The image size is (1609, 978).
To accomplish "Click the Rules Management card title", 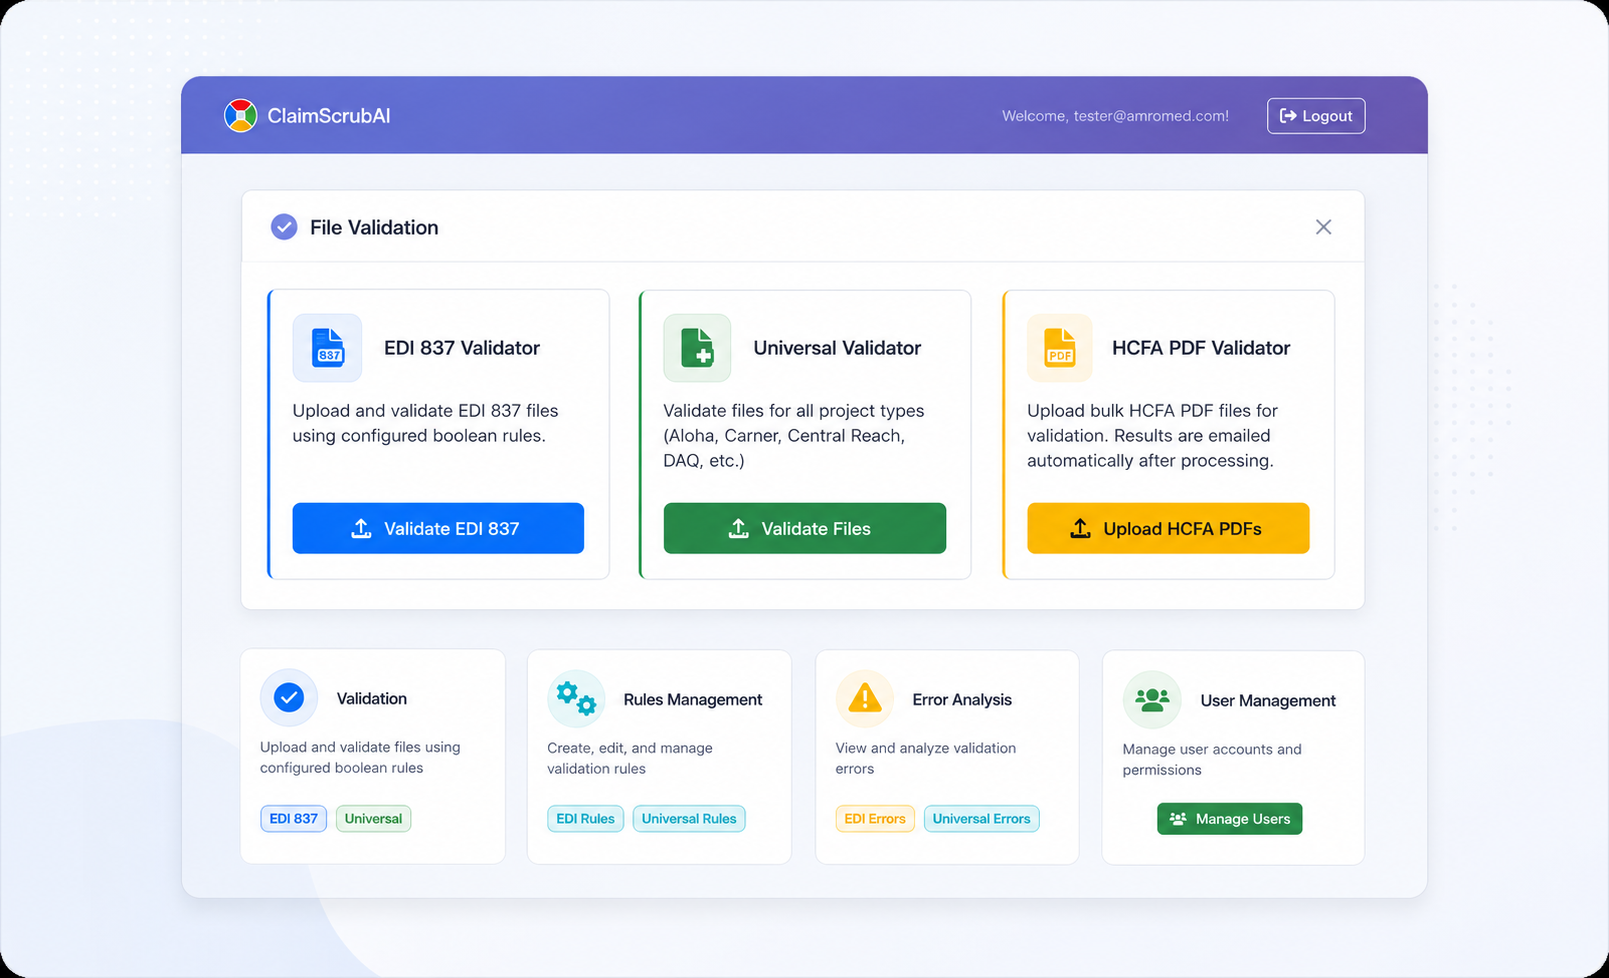I will (x=693, y=700).
